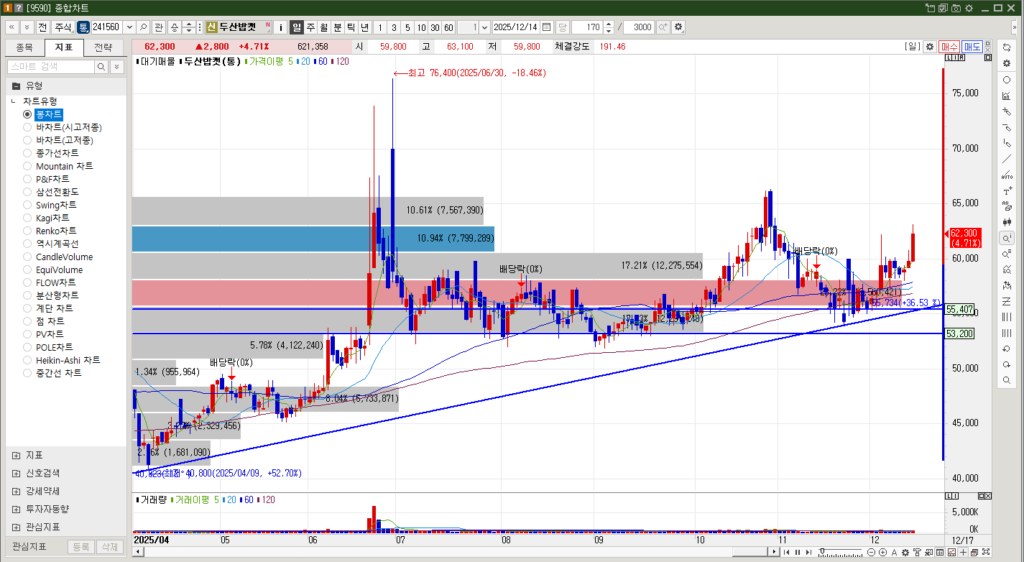The height and width of the screenshot is (562, 1024).
Task: Select the Heikin-Ashi 차트 radio button
Action: (x=28, y=360)
